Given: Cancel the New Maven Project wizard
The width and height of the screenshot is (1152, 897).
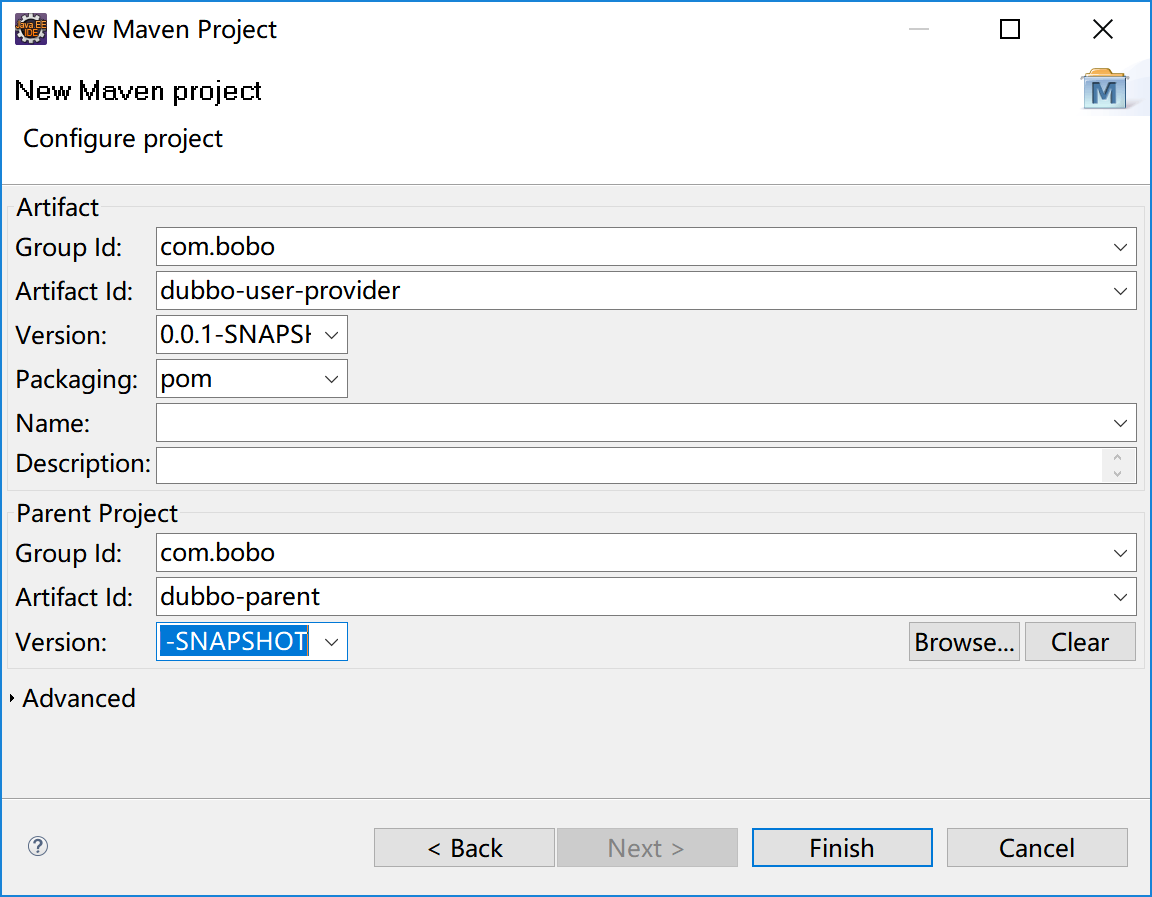Looking at the screenshot, I should 1037,848.
